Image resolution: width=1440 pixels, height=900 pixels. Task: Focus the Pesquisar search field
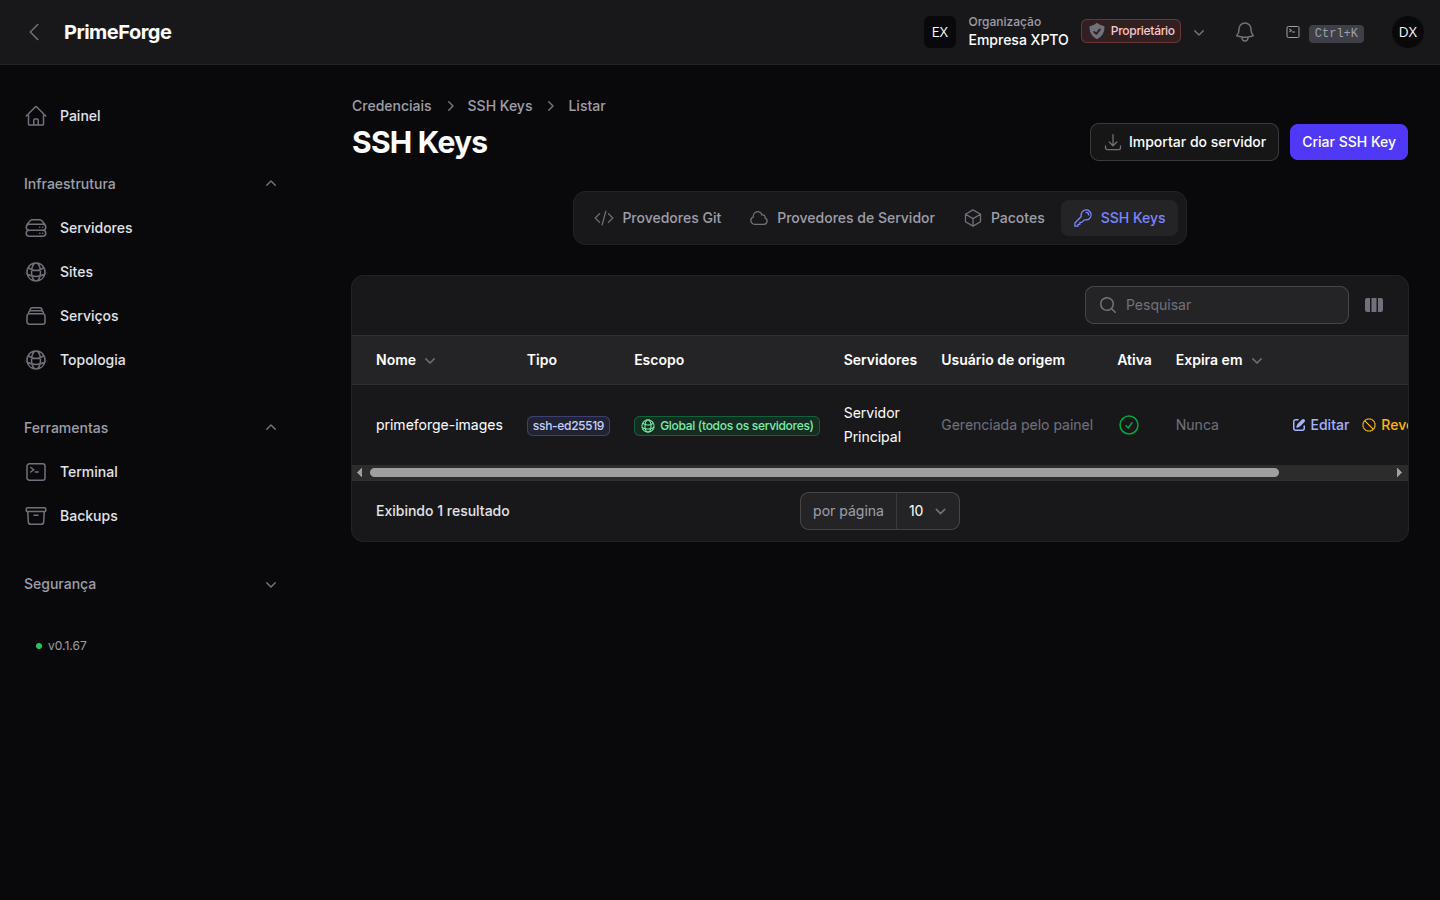pos(1217,305)
